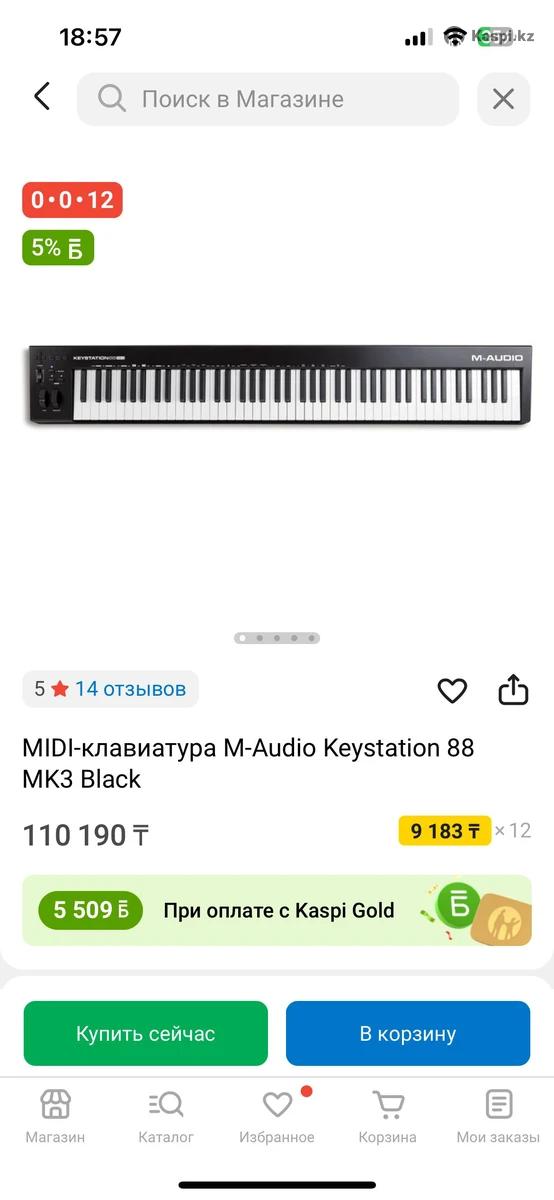The image size is (554, 1200).
Task: Open the Kaspi Gold bonus banner
Action: 277,911
